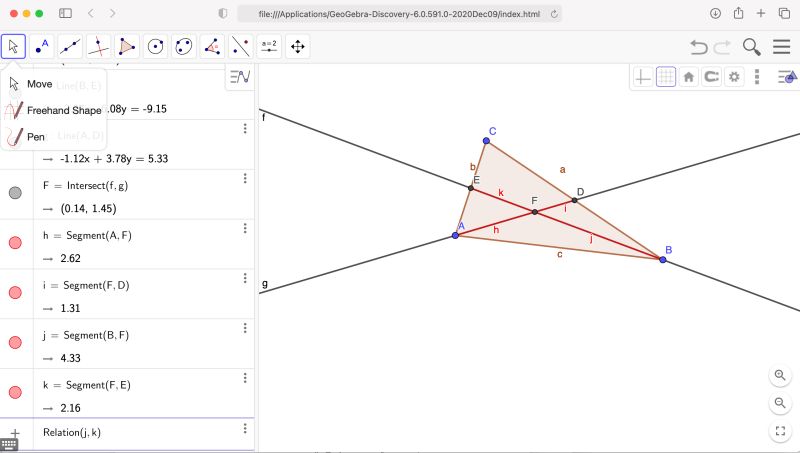
Task: Open graphics view settings gear
Action: click(x=734, y=77)
